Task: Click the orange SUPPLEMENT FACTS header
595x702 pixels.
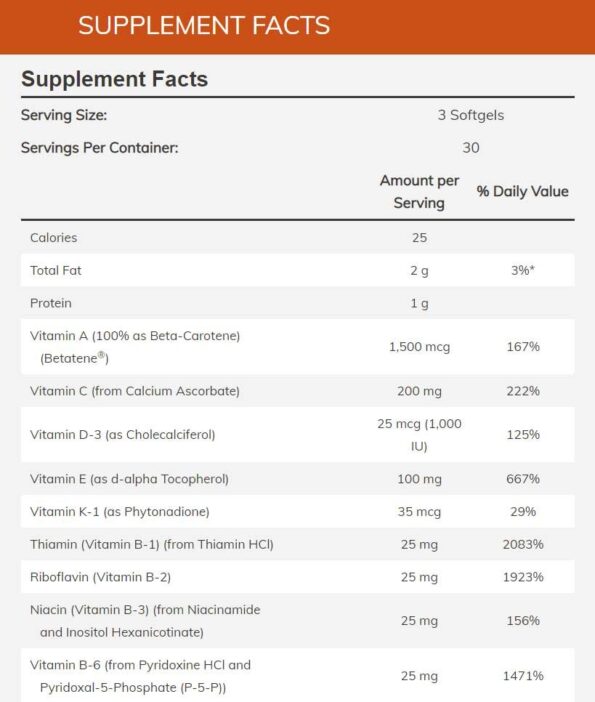Action: (x=297, y=26)
